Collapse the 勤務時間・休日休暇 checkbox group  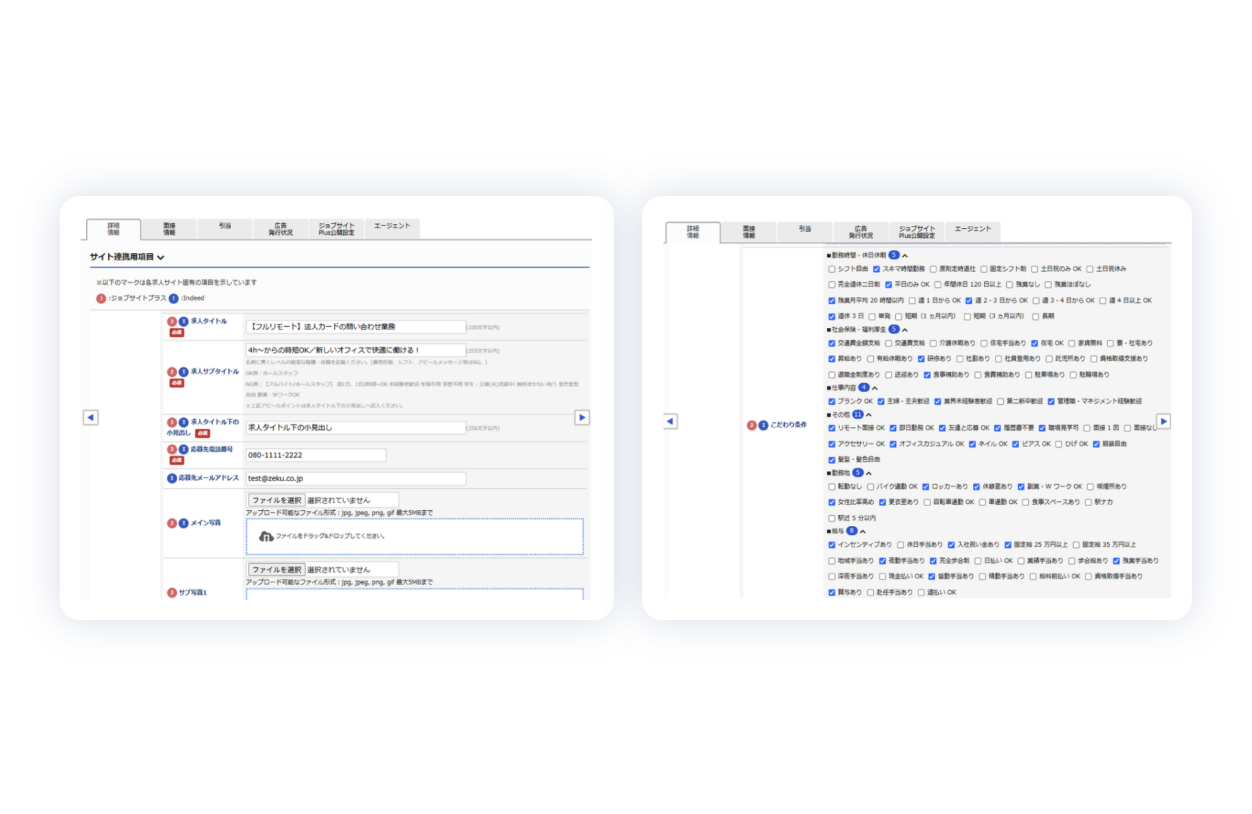[x=905, y=255]
